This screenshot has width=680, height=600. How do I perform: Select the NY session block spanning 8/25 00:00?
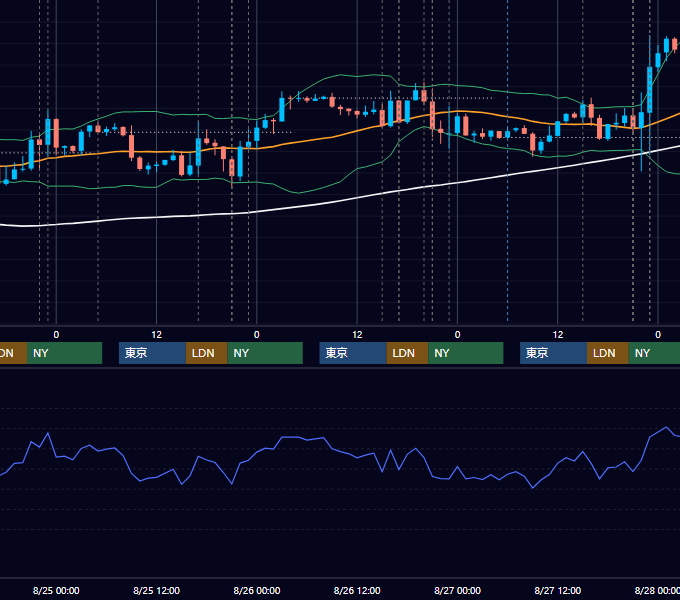point(64,353)
